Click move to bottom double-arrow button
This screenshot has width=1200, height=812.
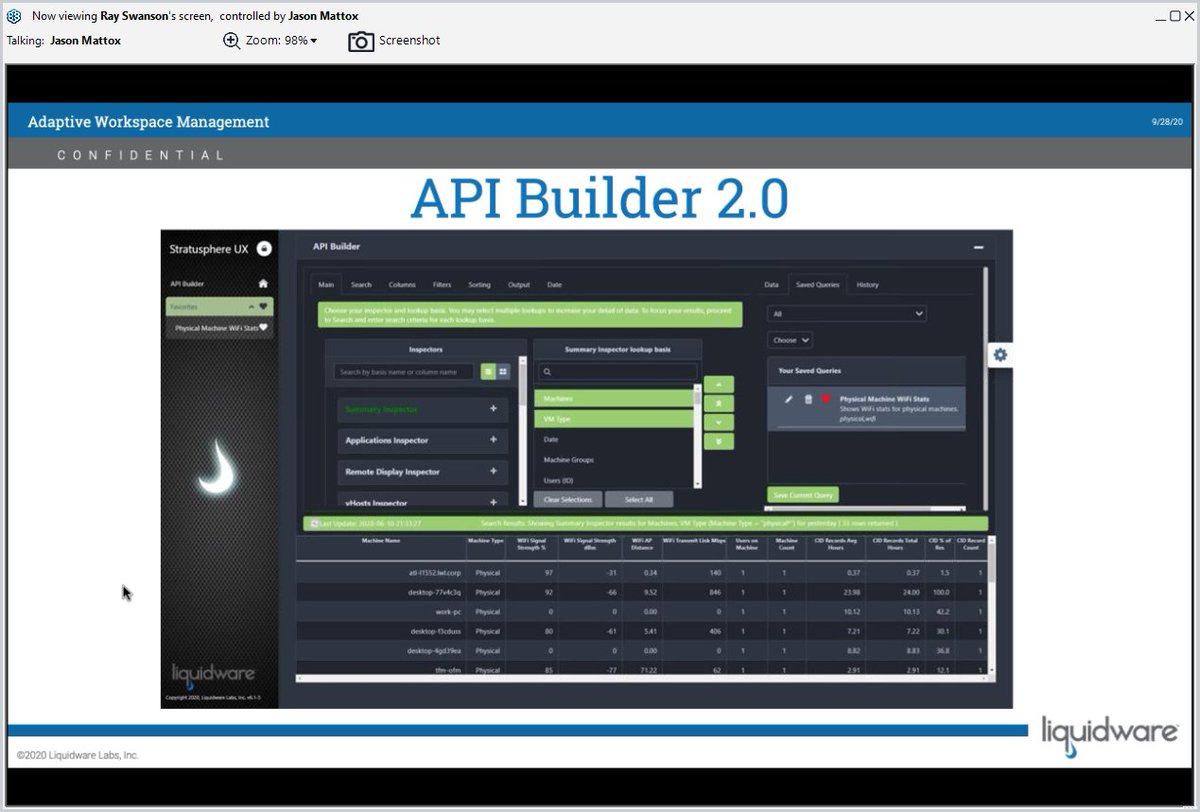719,441
